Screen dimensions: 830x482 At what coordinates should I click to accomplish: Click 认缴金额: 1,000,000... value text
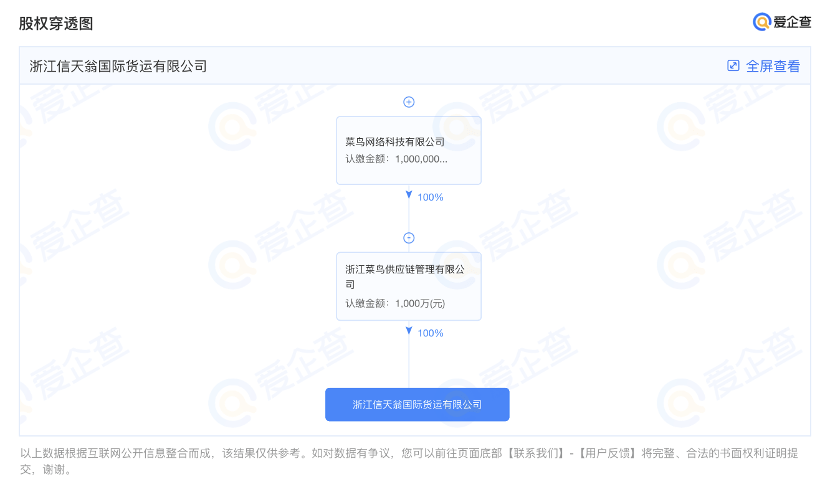point(396,159)
